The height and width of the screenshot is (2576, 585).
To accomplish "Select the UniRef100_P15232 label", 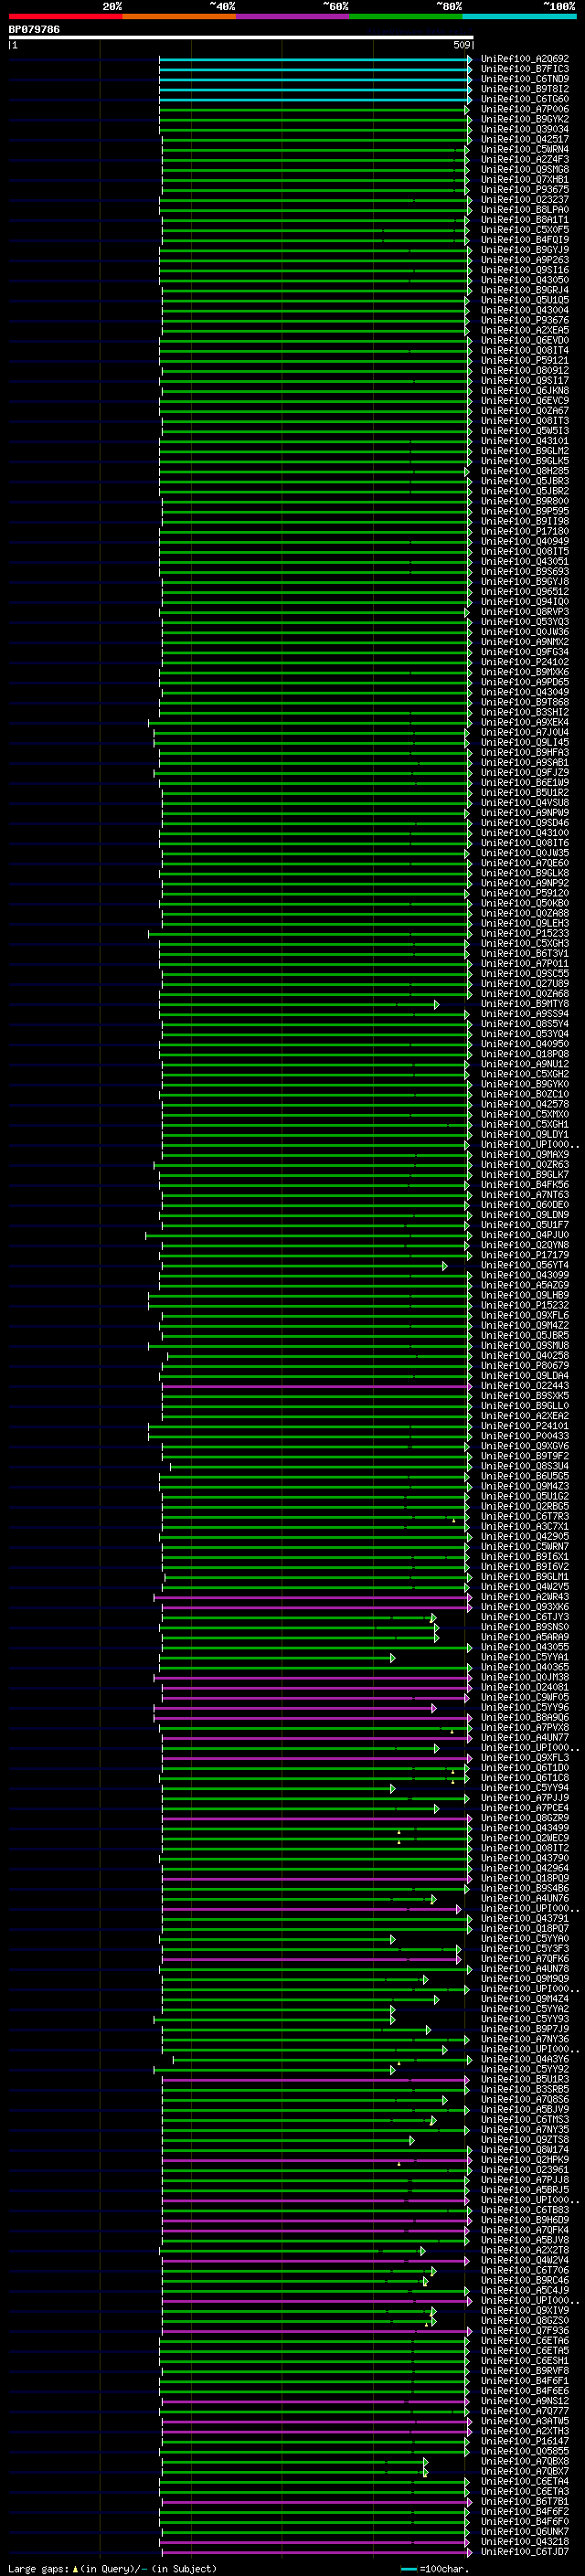I will (x=525, y=1305).
